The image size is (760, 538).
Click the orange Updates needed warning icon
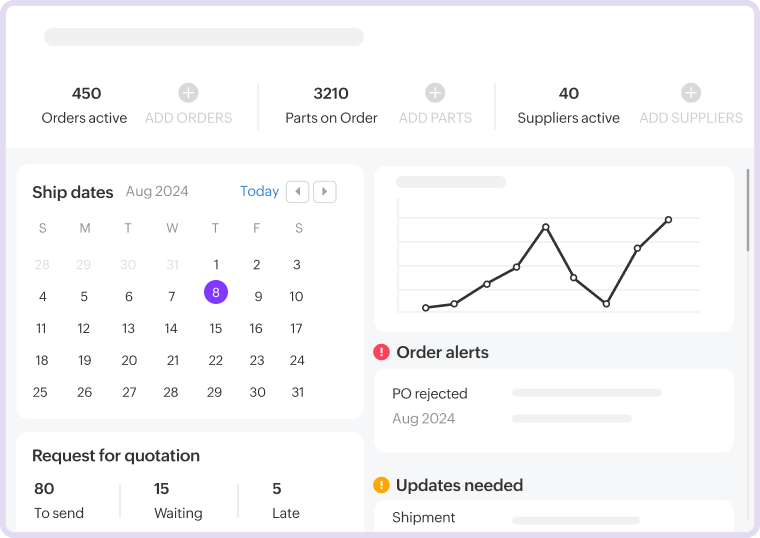[x=381, y=485]
